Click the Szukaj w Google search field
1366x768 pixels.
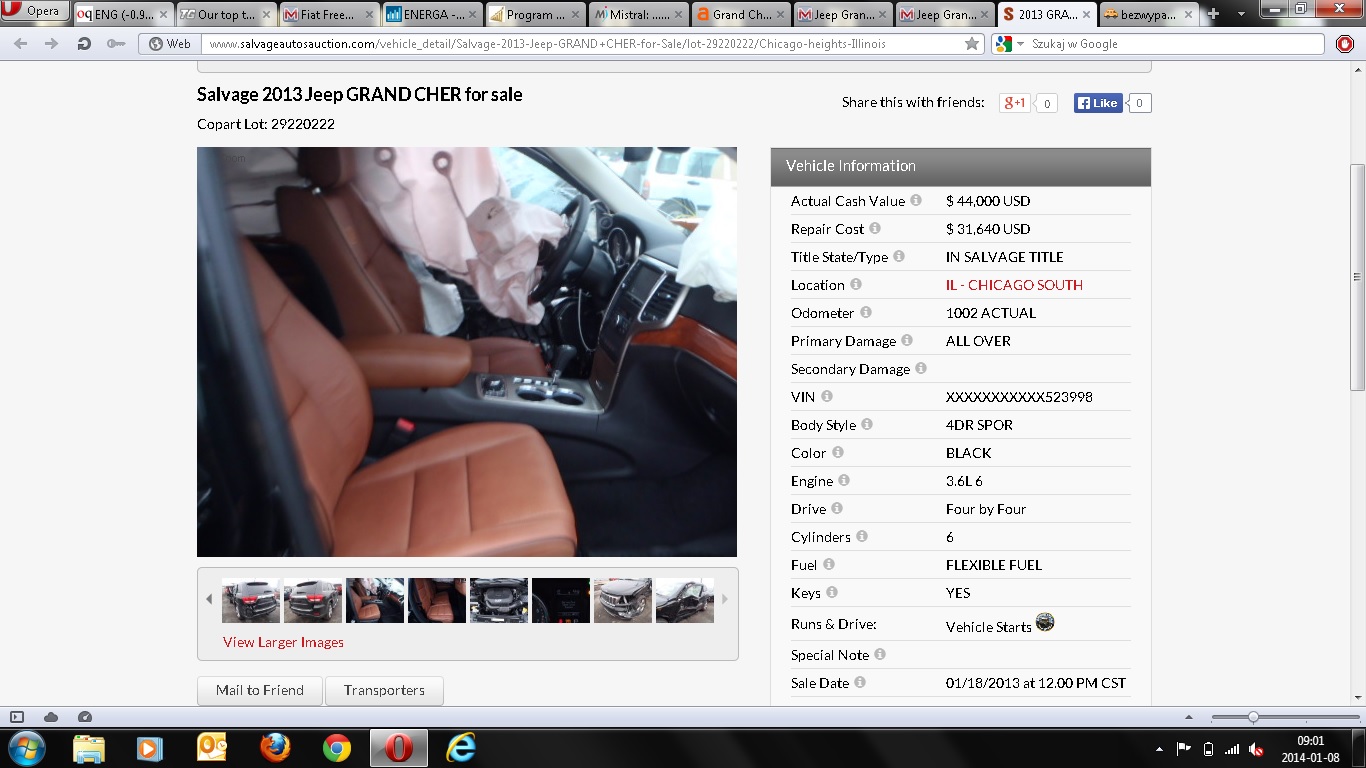1175,44
